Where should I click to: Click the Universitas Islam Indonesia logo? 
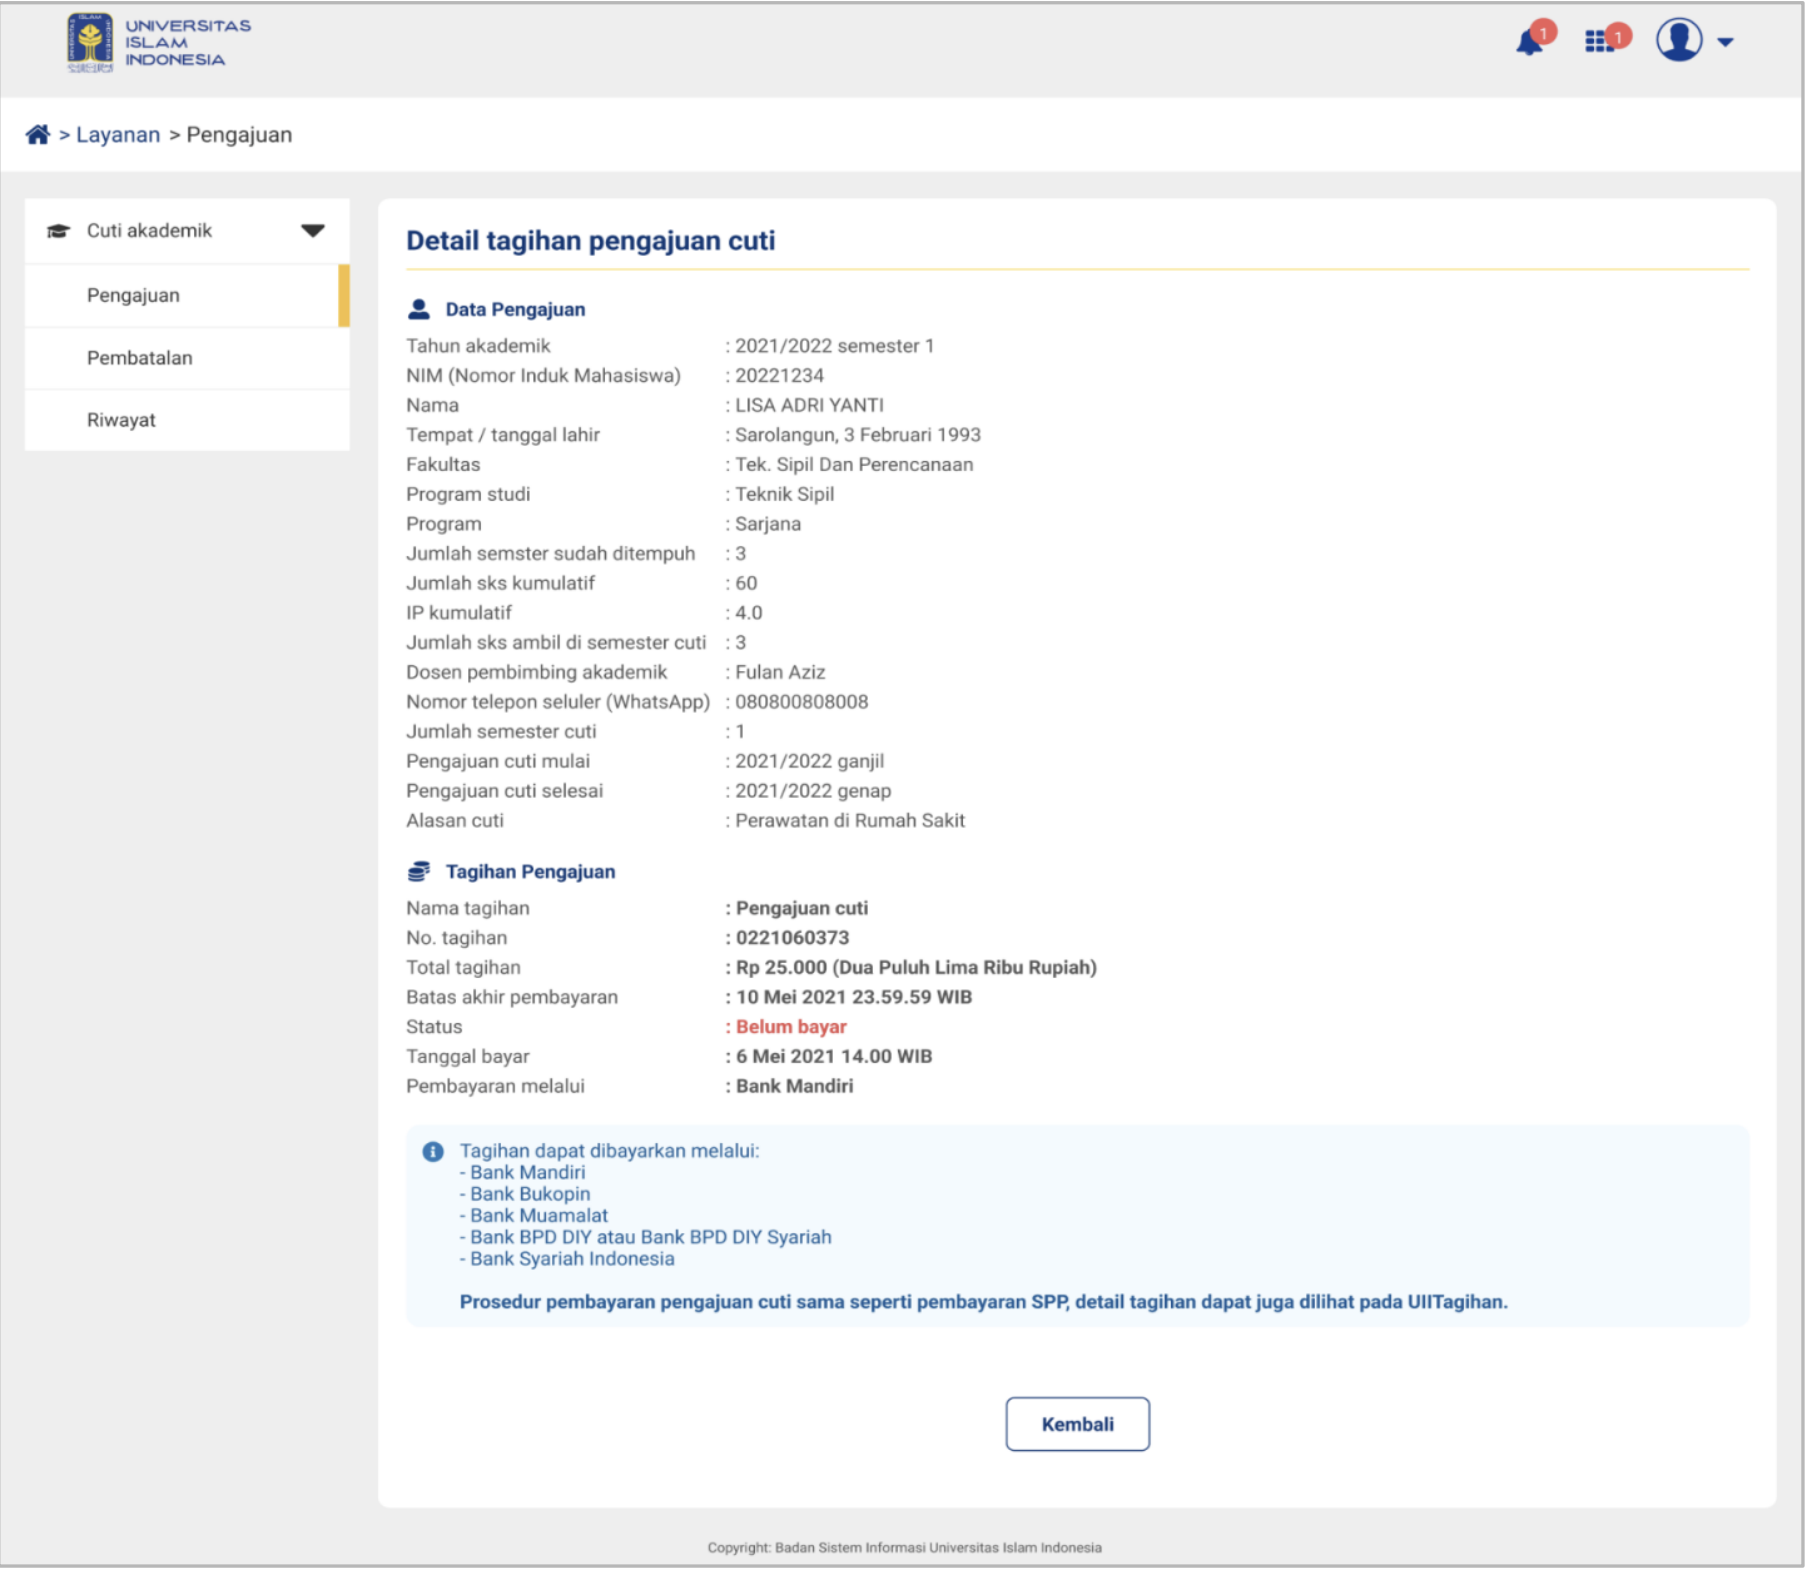click(x=158, y=43)
